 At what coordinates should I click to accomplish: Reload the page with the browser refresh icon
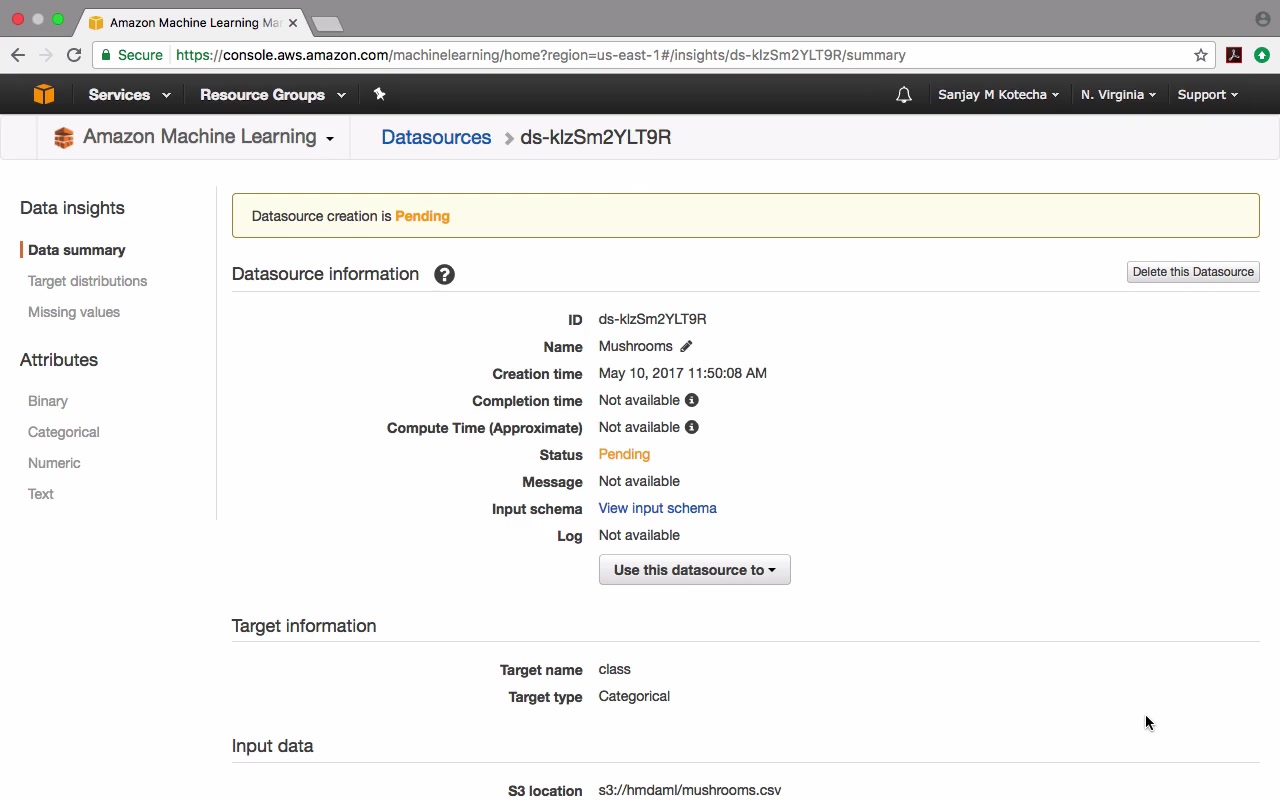[x=74, y=55]
